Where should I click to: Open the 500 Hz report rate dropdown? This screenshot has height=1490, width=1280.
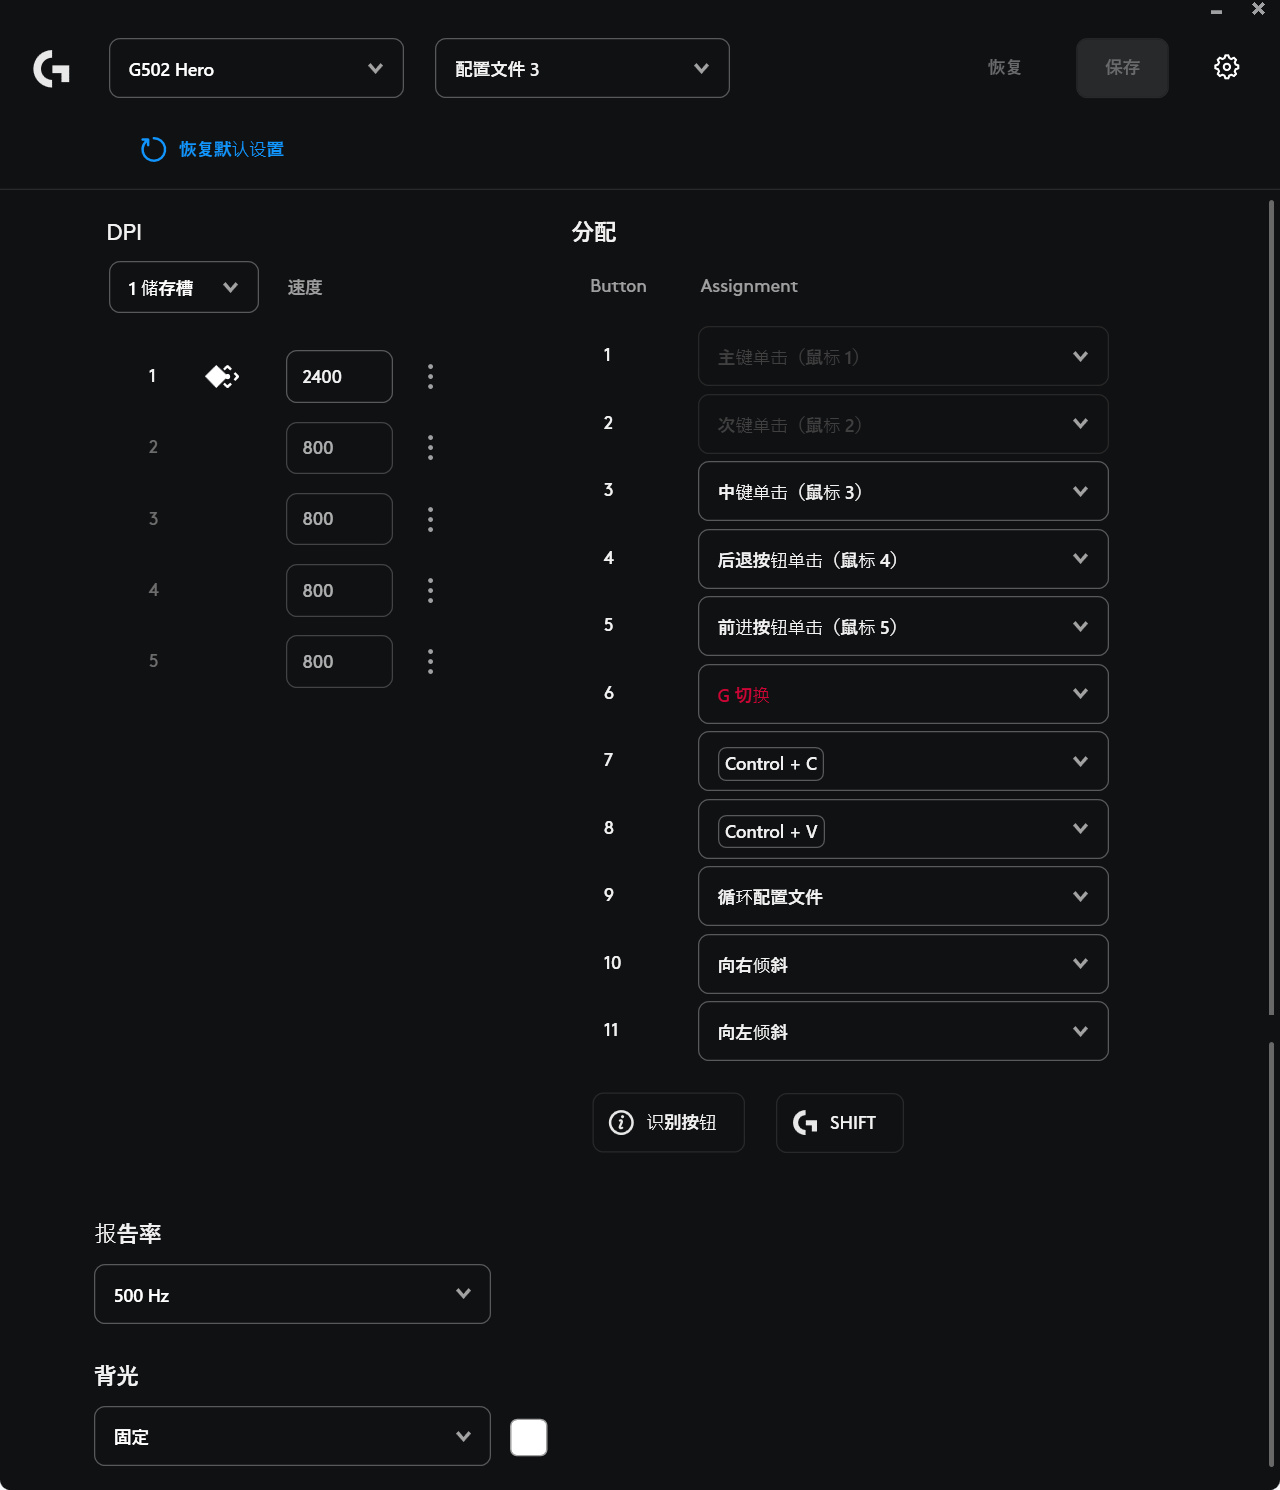[x=292, y=1294]
